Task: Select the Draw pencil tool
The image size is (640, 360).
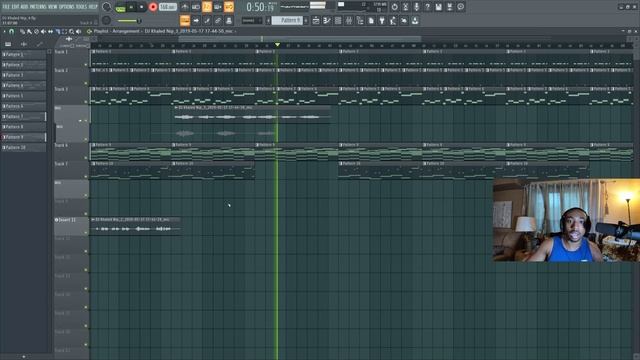Action: click(22, 31)
